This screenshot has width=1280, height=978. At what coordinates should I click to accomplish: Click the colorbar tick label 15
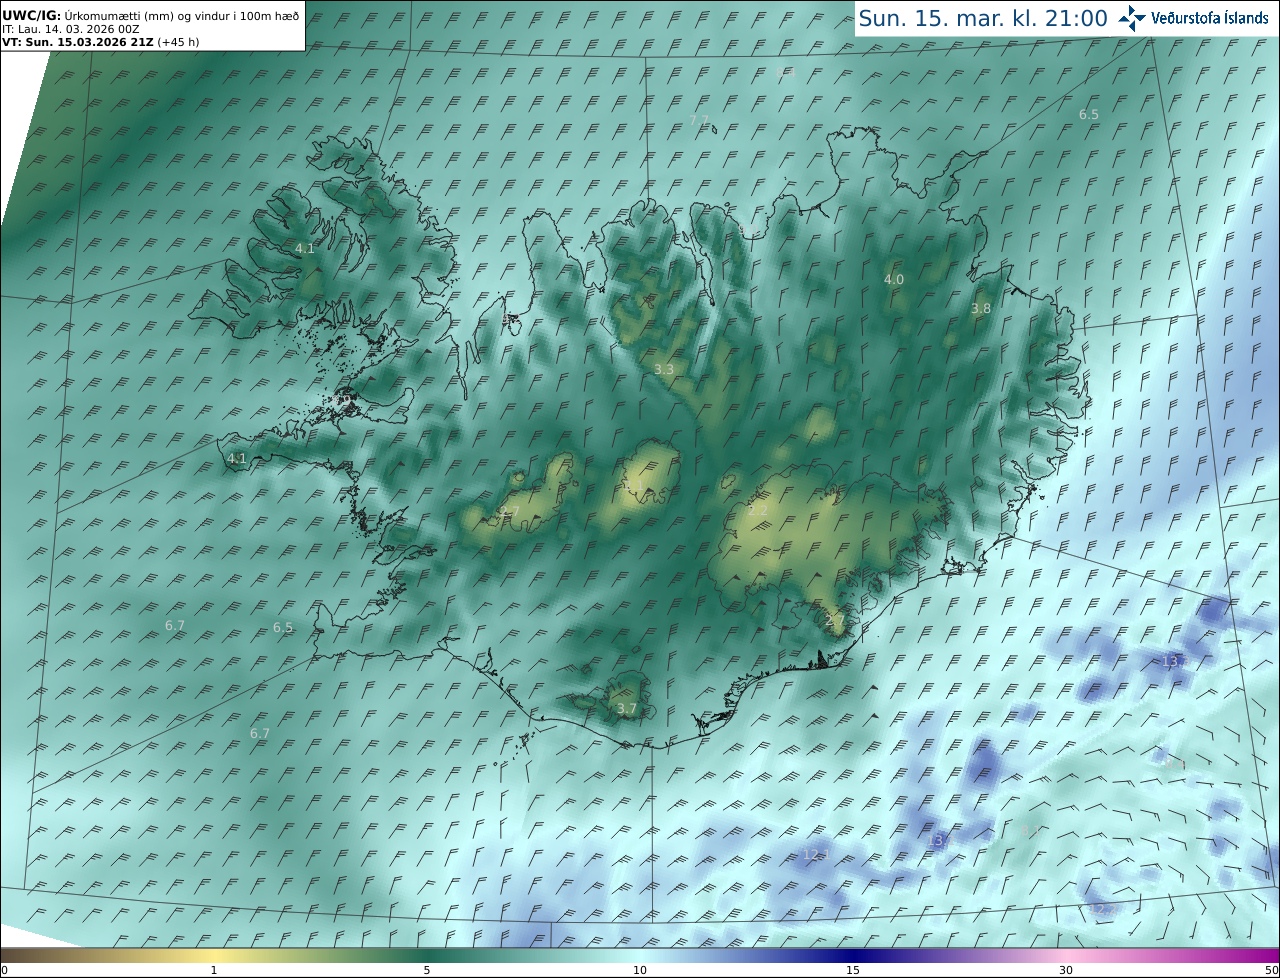pos(853,970)
